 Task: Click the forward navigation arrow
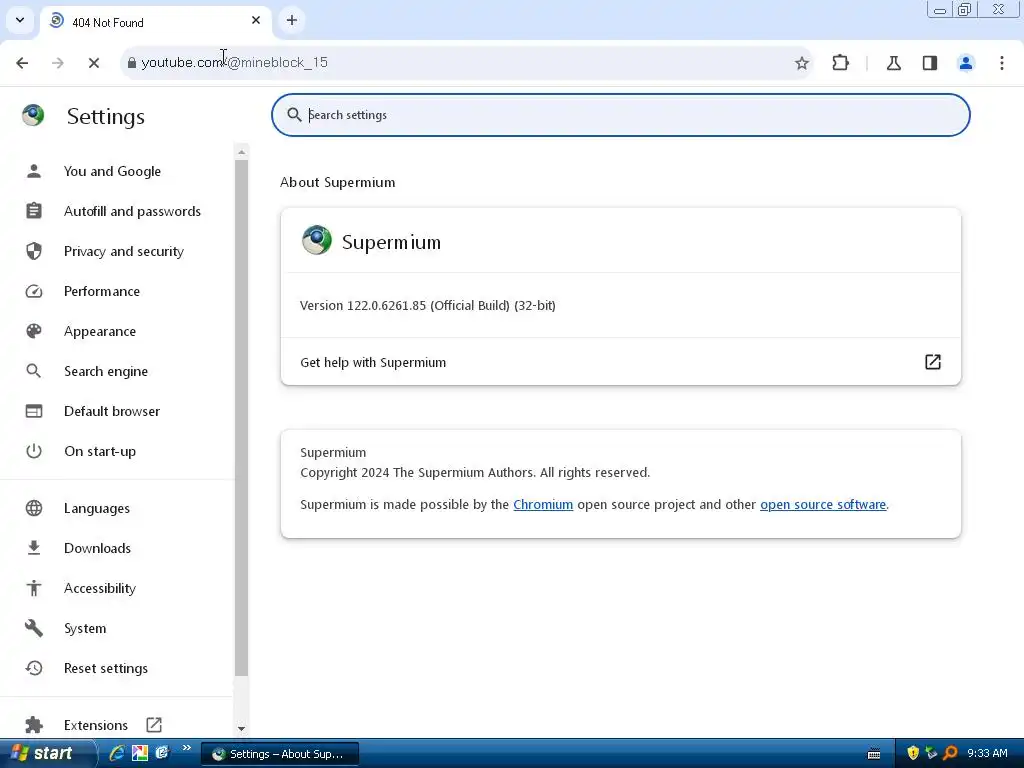pyautogui.click(x=58, y=63)
